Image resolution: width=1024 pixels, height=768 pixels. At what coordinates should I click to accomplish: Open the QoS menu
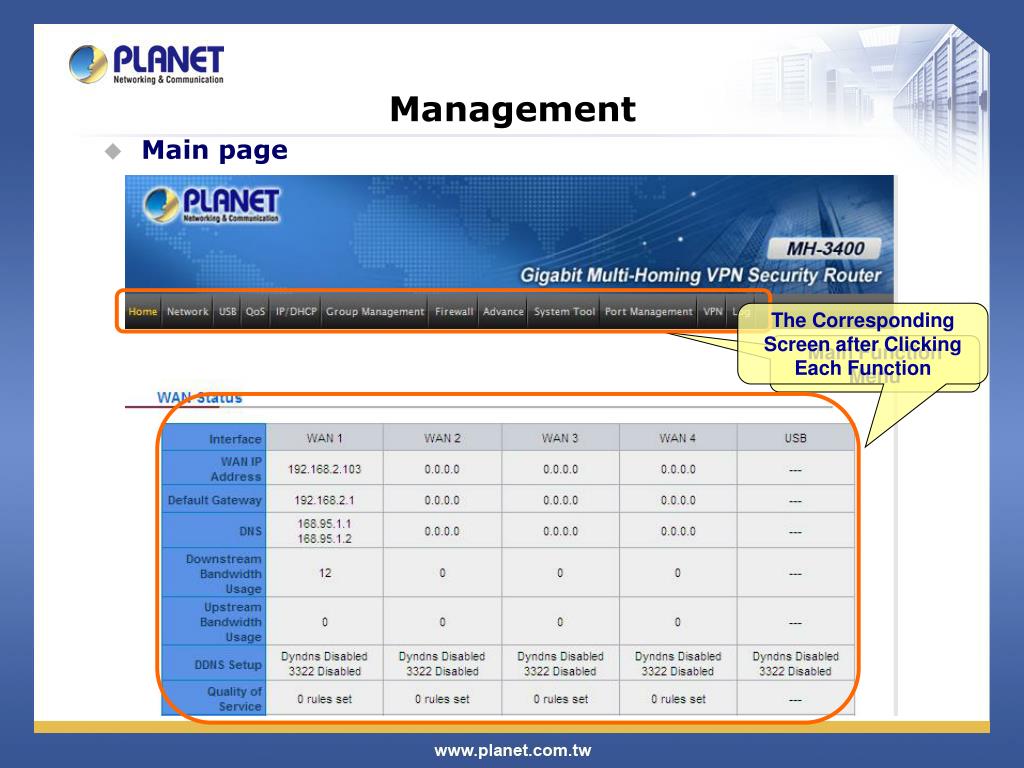(255, 312)
